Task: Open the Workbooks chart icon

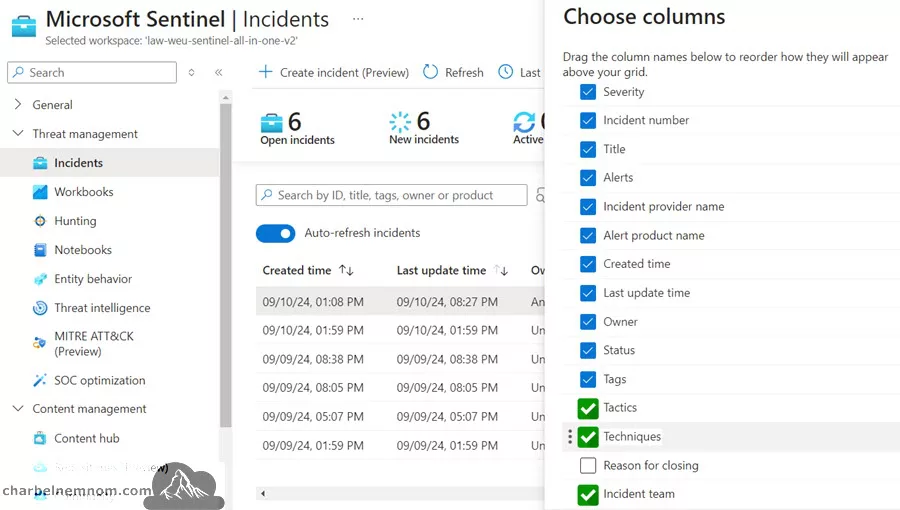Action: click(40, 192)
